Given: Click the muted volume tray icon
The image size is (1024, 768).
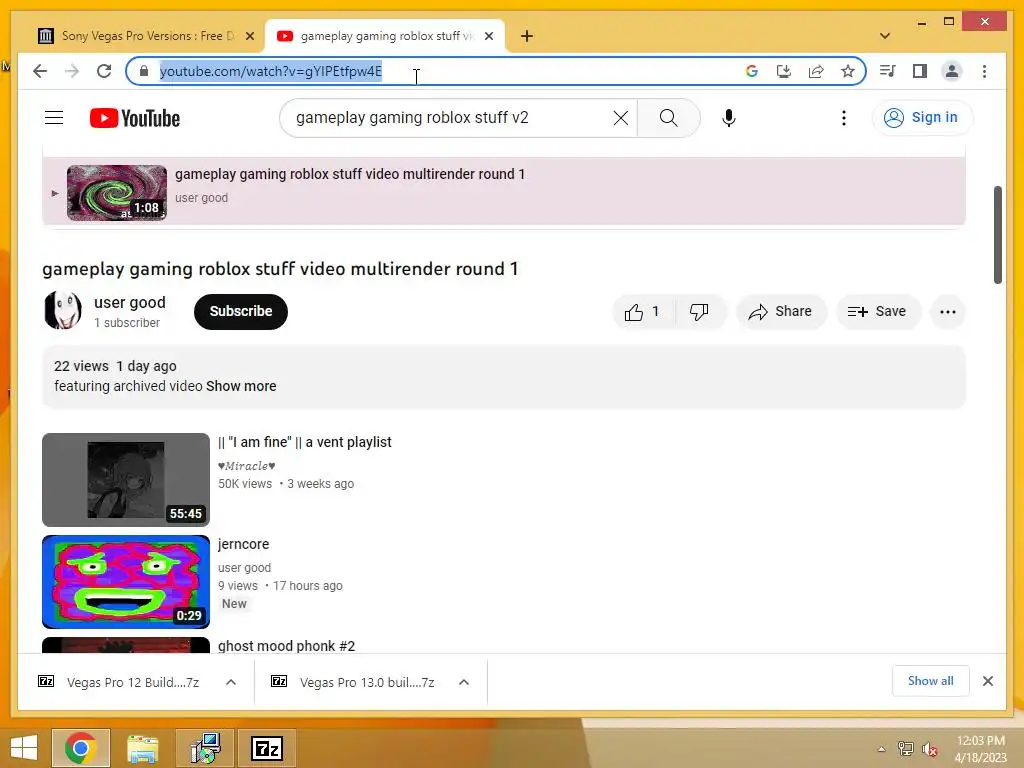Looking at the screenshot, I should (x=929, y=749).
